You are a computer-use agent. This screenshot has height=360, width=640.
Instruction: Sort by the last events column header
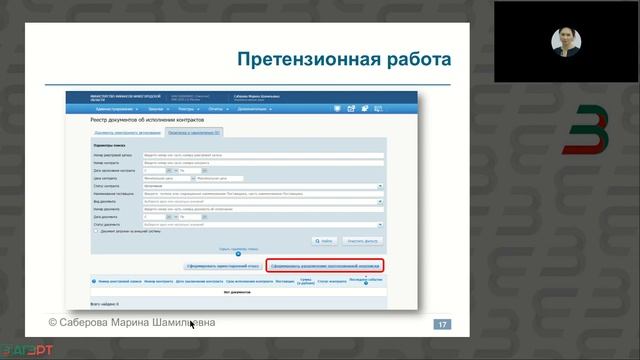pyautogui.click(x=366, y=280)
